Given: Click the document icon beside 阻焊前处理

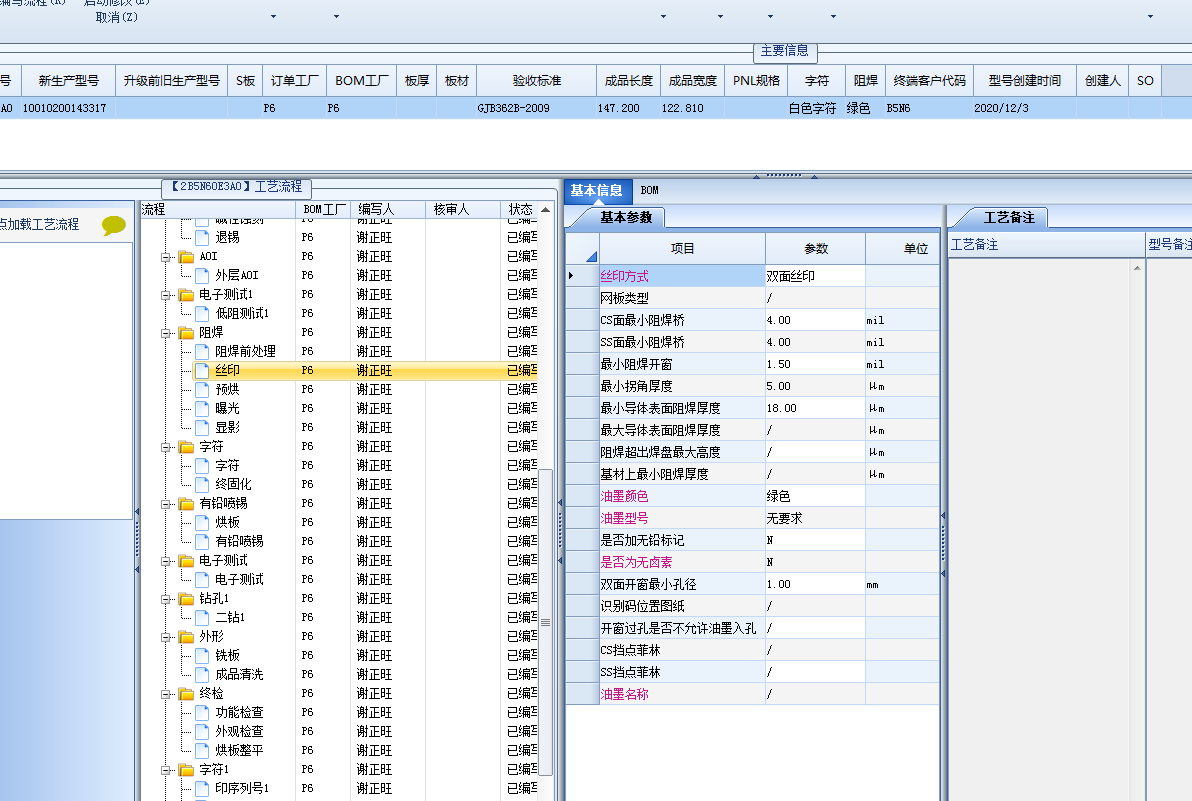Looking at the screenshot, I should (x=202, y=351).
